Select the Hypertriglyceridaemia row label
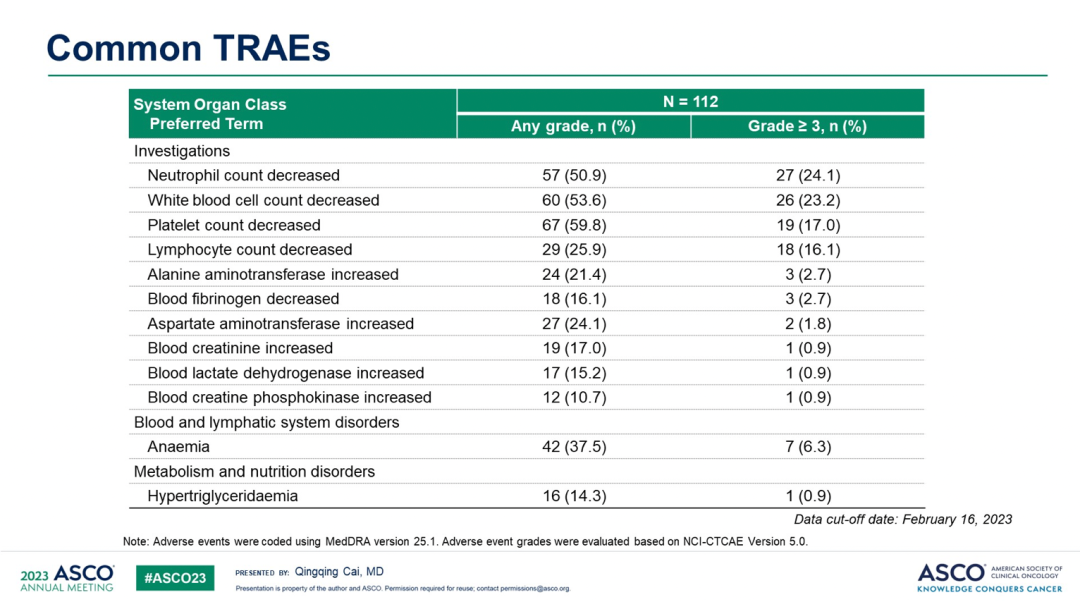1080x602 pixels. (222, 496)
